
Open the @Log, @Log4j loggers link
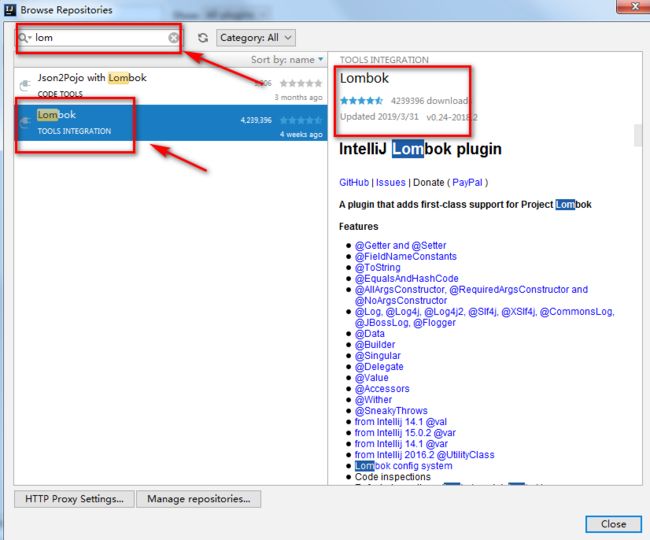[x=485, y=317]
